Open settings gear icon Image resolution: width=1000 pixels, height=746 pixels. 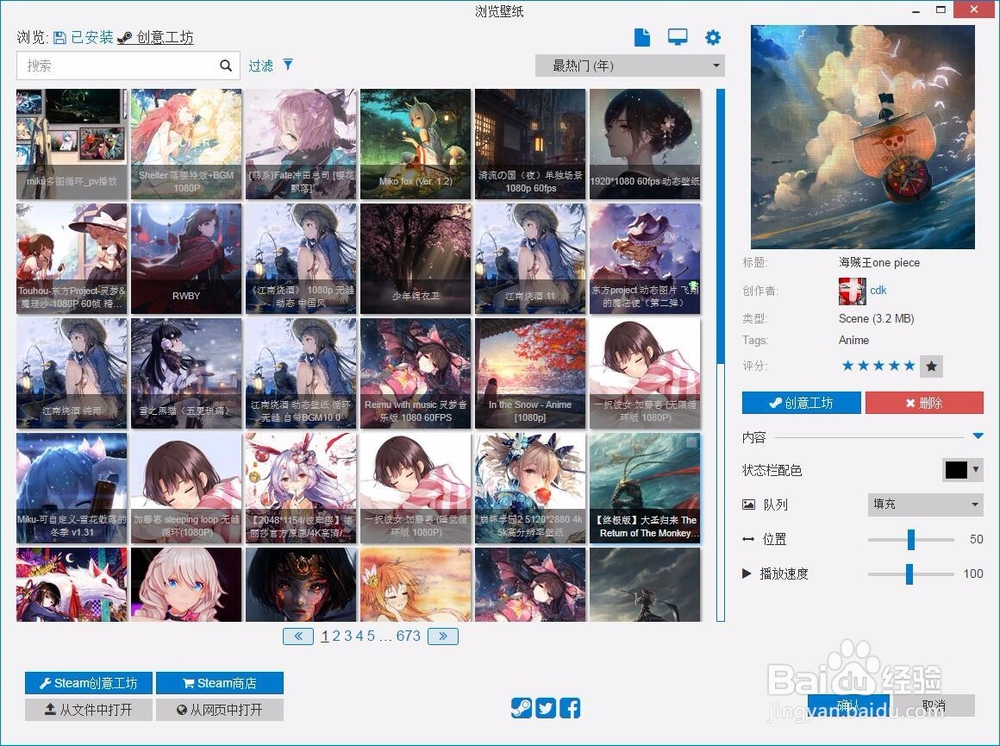click(x=712, y=38)
